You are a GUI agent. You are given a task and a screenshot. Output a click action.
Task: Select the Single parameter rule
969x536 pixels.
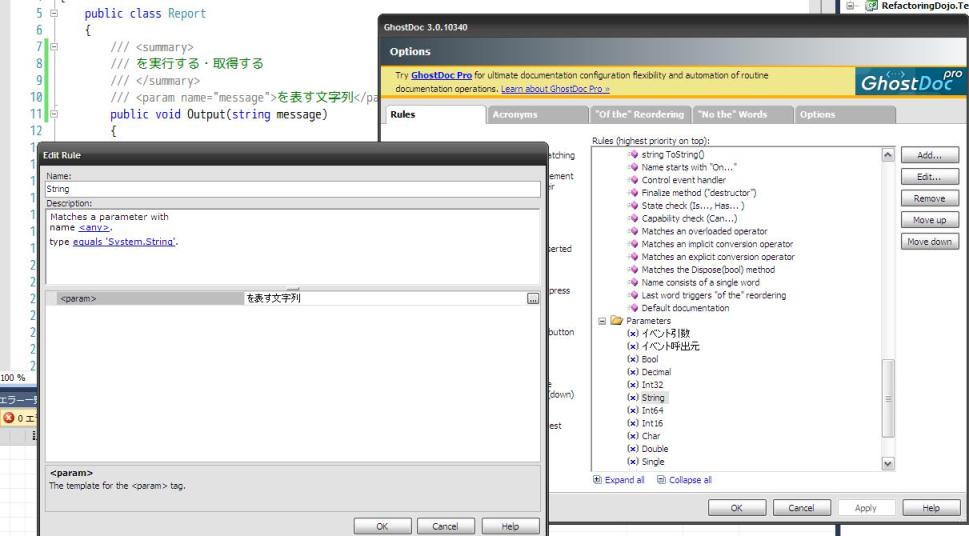[x=653, y=462]
